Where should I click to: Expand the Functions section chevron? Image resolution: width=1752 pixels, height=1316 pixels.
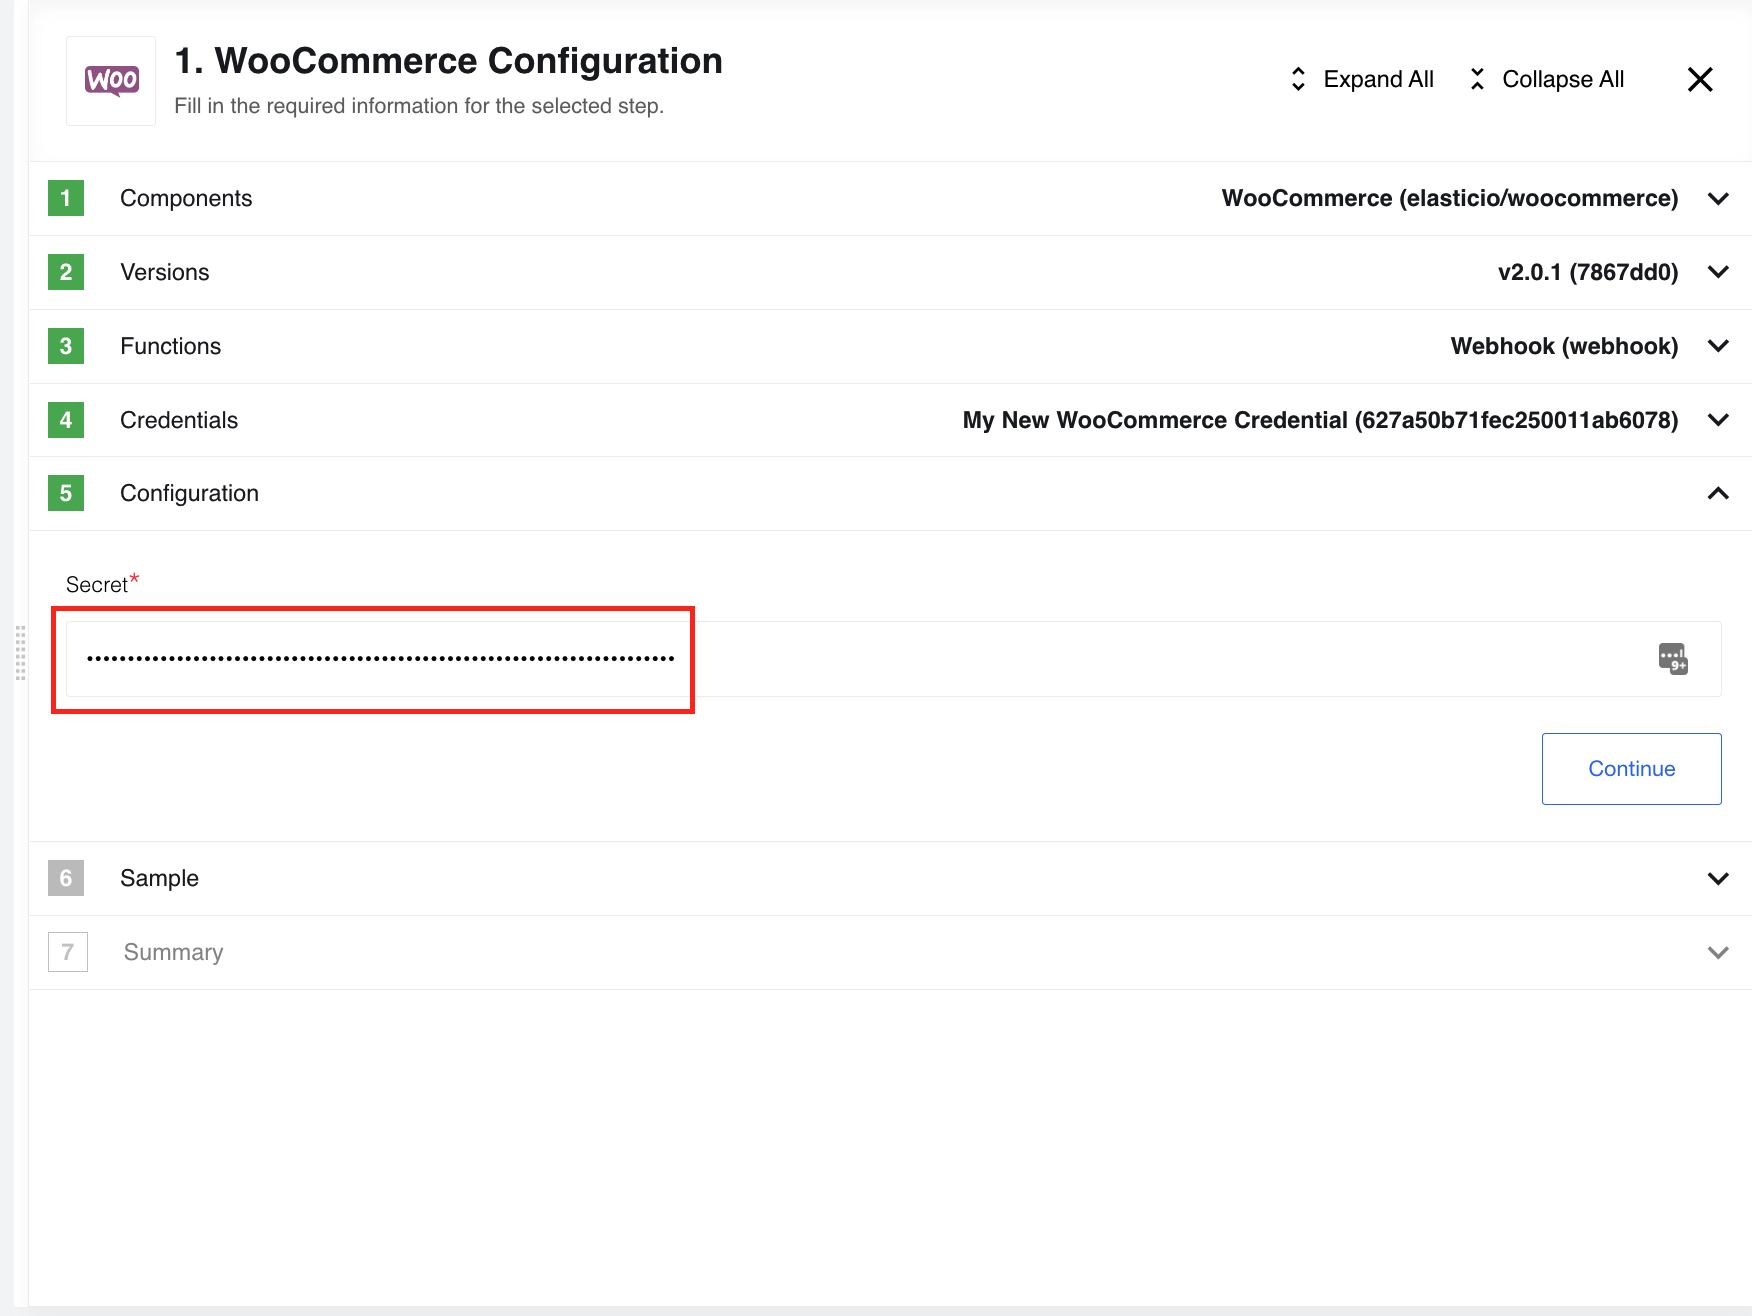click(x=1718, y=346)
